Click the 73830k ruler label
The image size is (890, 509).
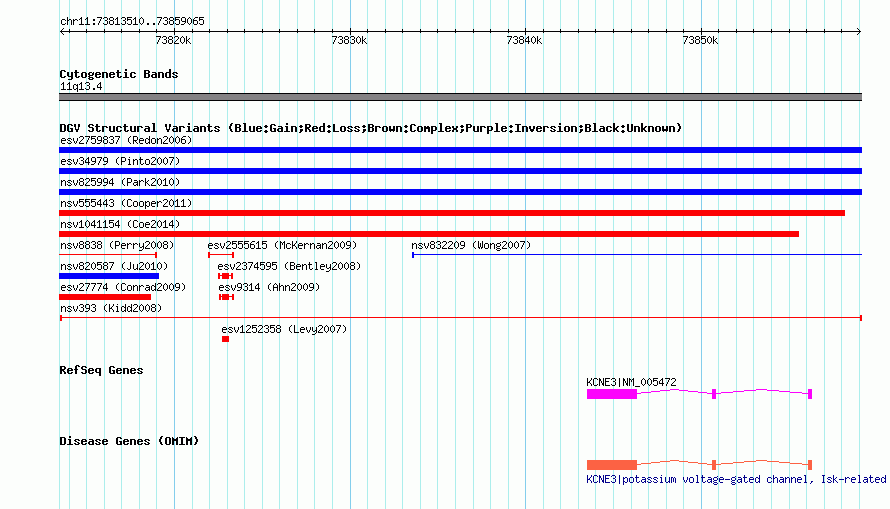[x=349, y=40]
